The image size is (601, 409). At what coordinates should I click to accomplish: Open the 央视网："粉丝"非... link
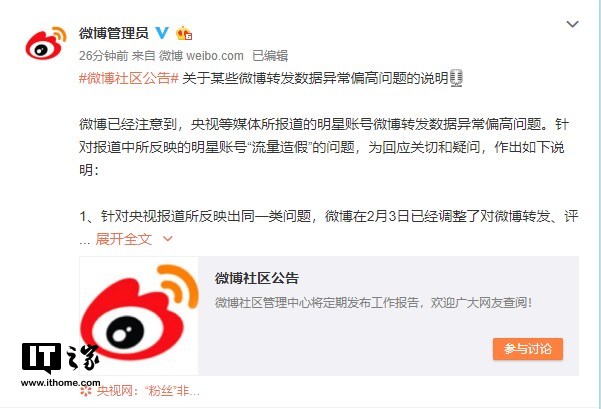(x=148, y=391)
